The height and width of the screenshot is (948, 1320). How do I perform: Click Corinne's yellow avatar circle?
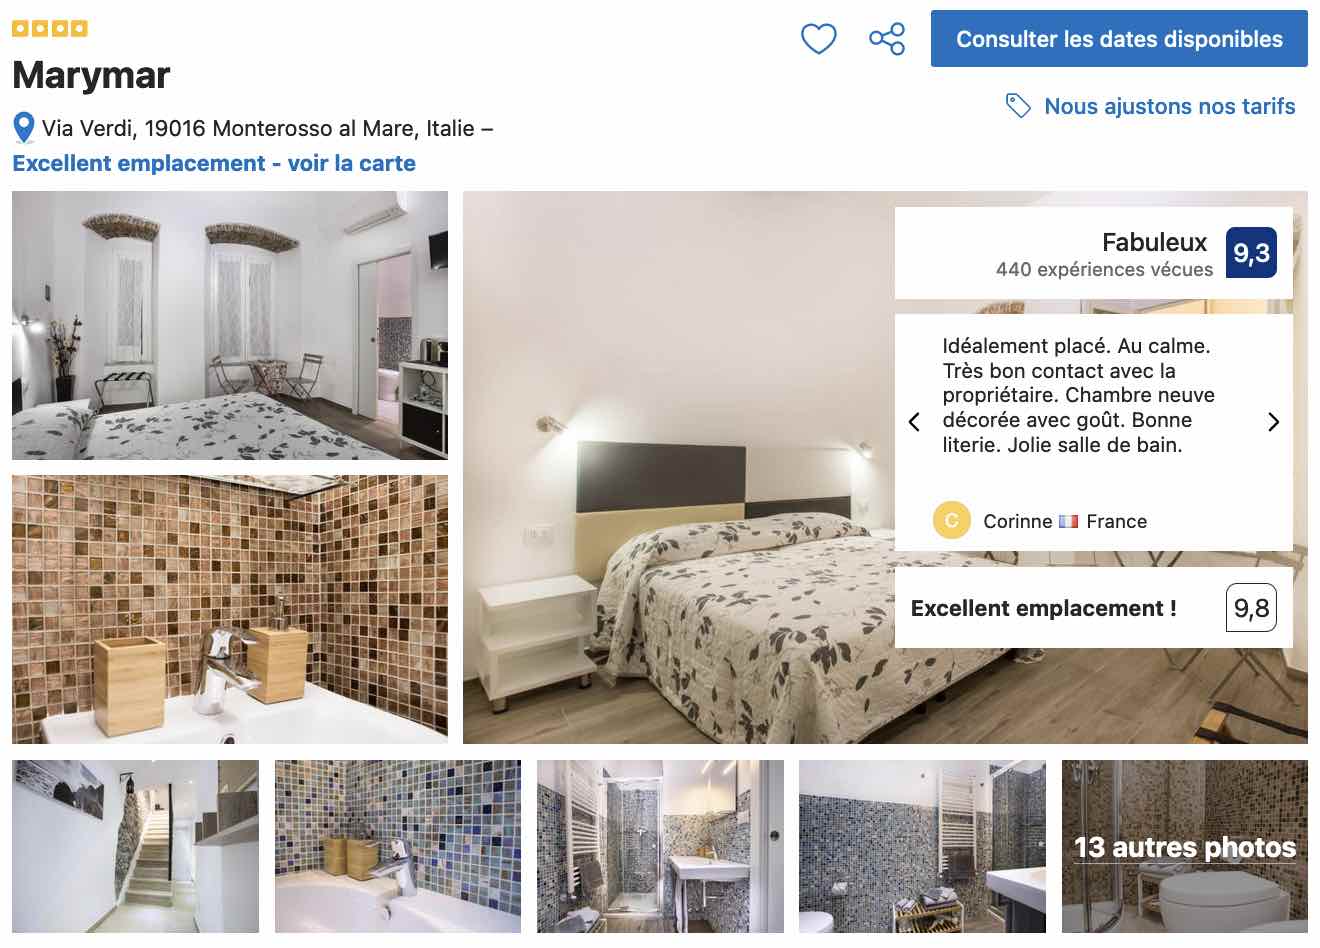click(x=951, y=521)
